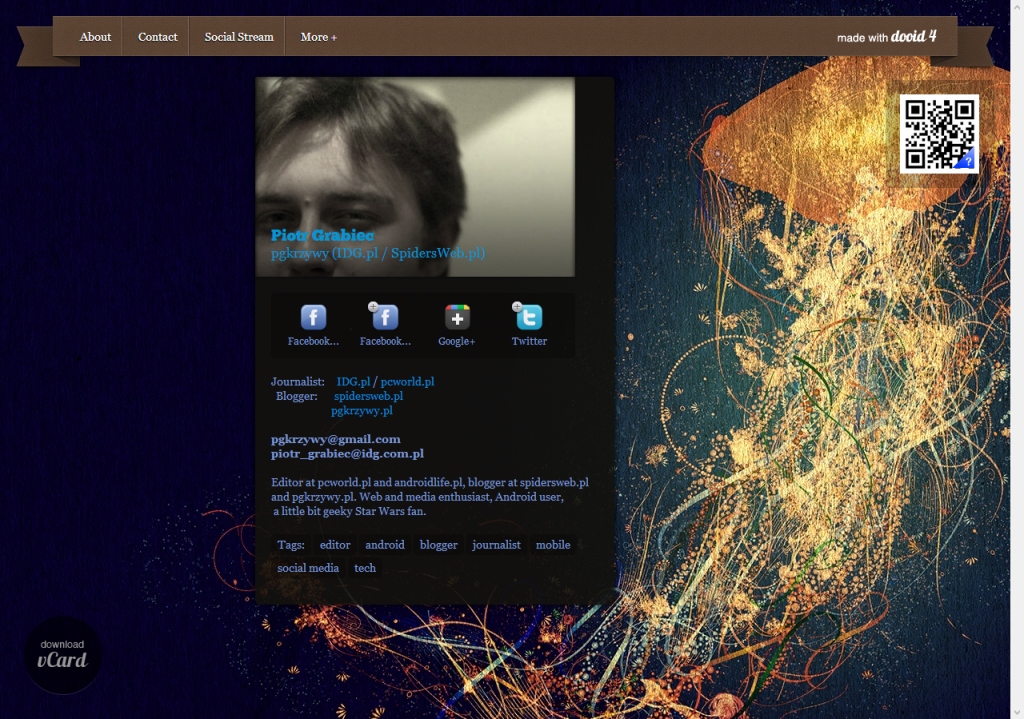Screen dimensions: 1024x719
Task: Click the 'Tags:' label
Action: 291,545
